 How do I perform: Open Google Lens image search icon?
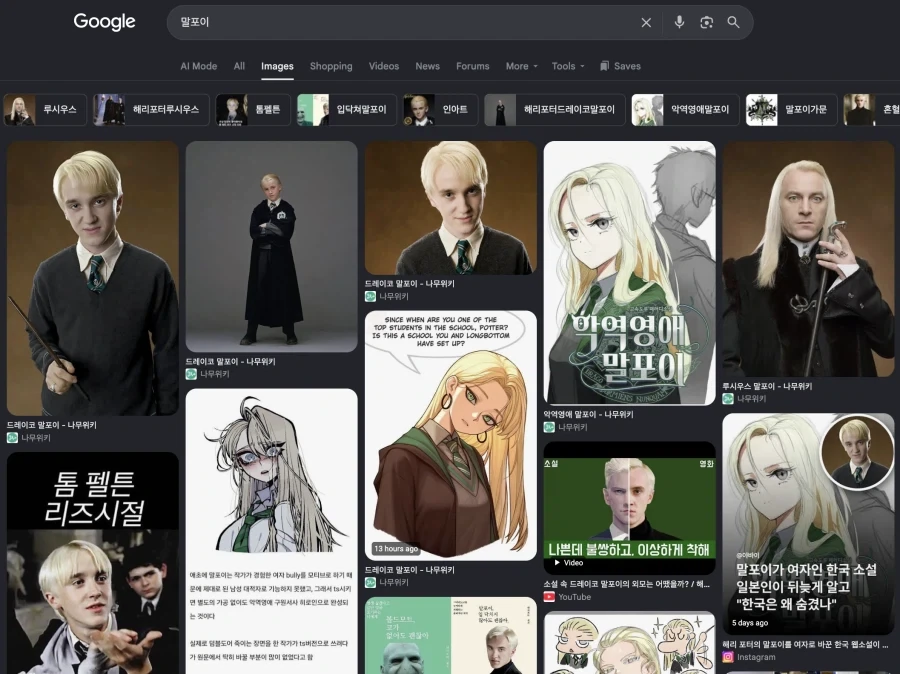[707, 22]
